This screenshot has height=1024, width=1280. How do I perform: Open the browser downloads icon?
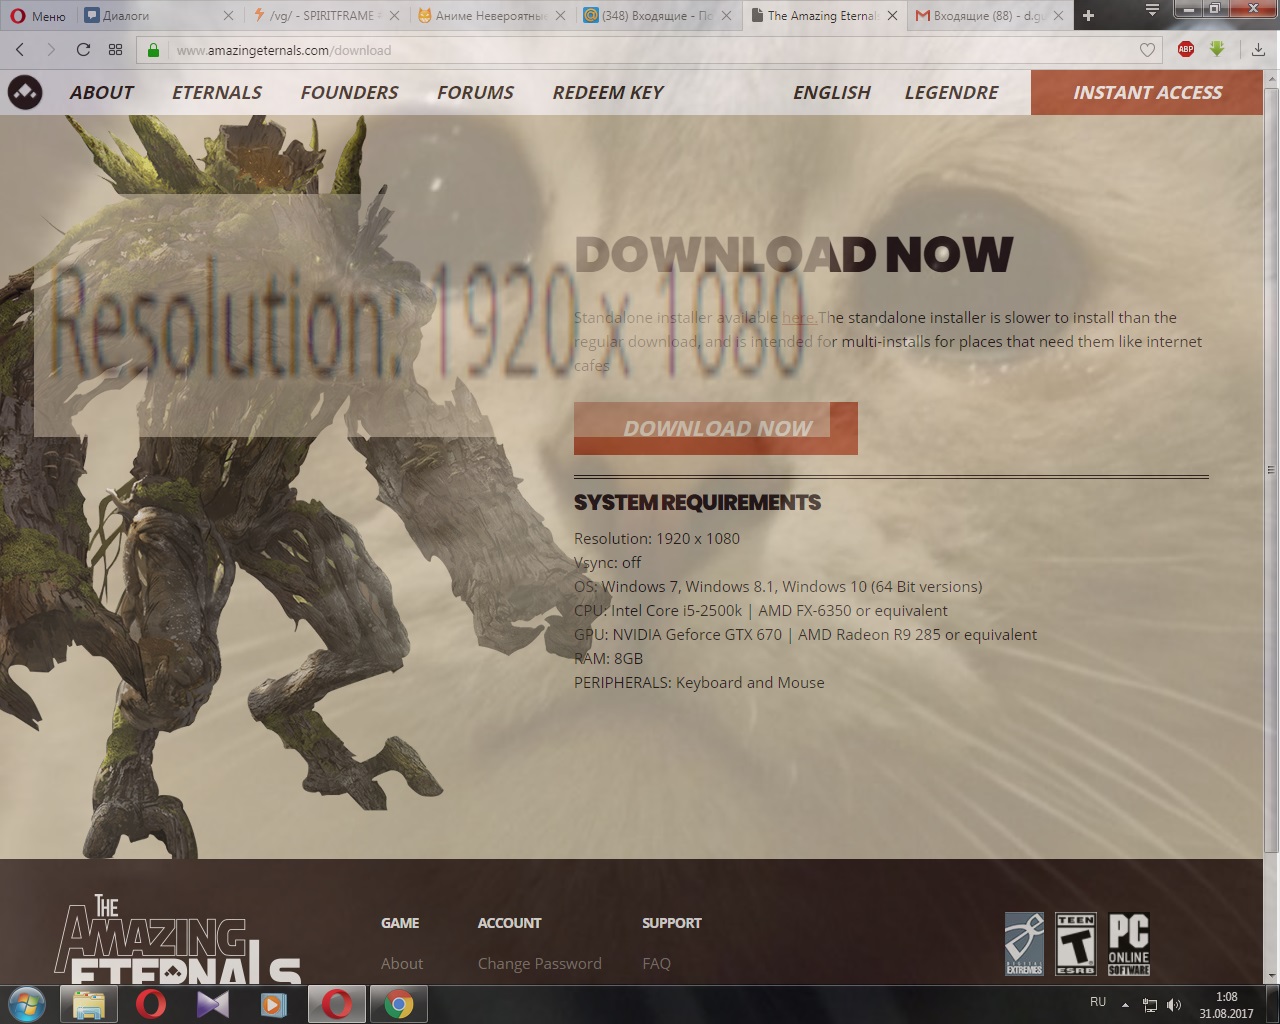point(1258,50)
